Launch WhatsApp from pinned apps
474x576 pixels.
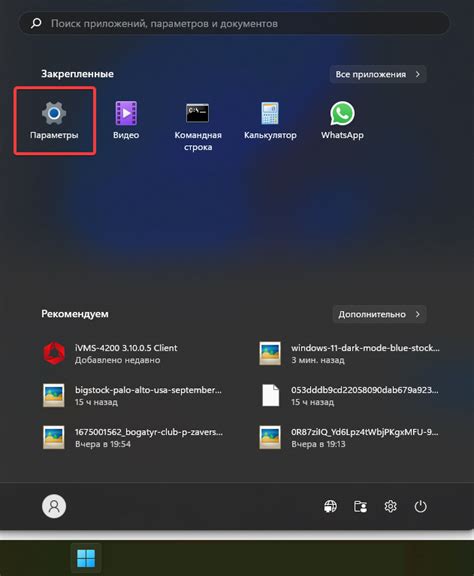342,121
